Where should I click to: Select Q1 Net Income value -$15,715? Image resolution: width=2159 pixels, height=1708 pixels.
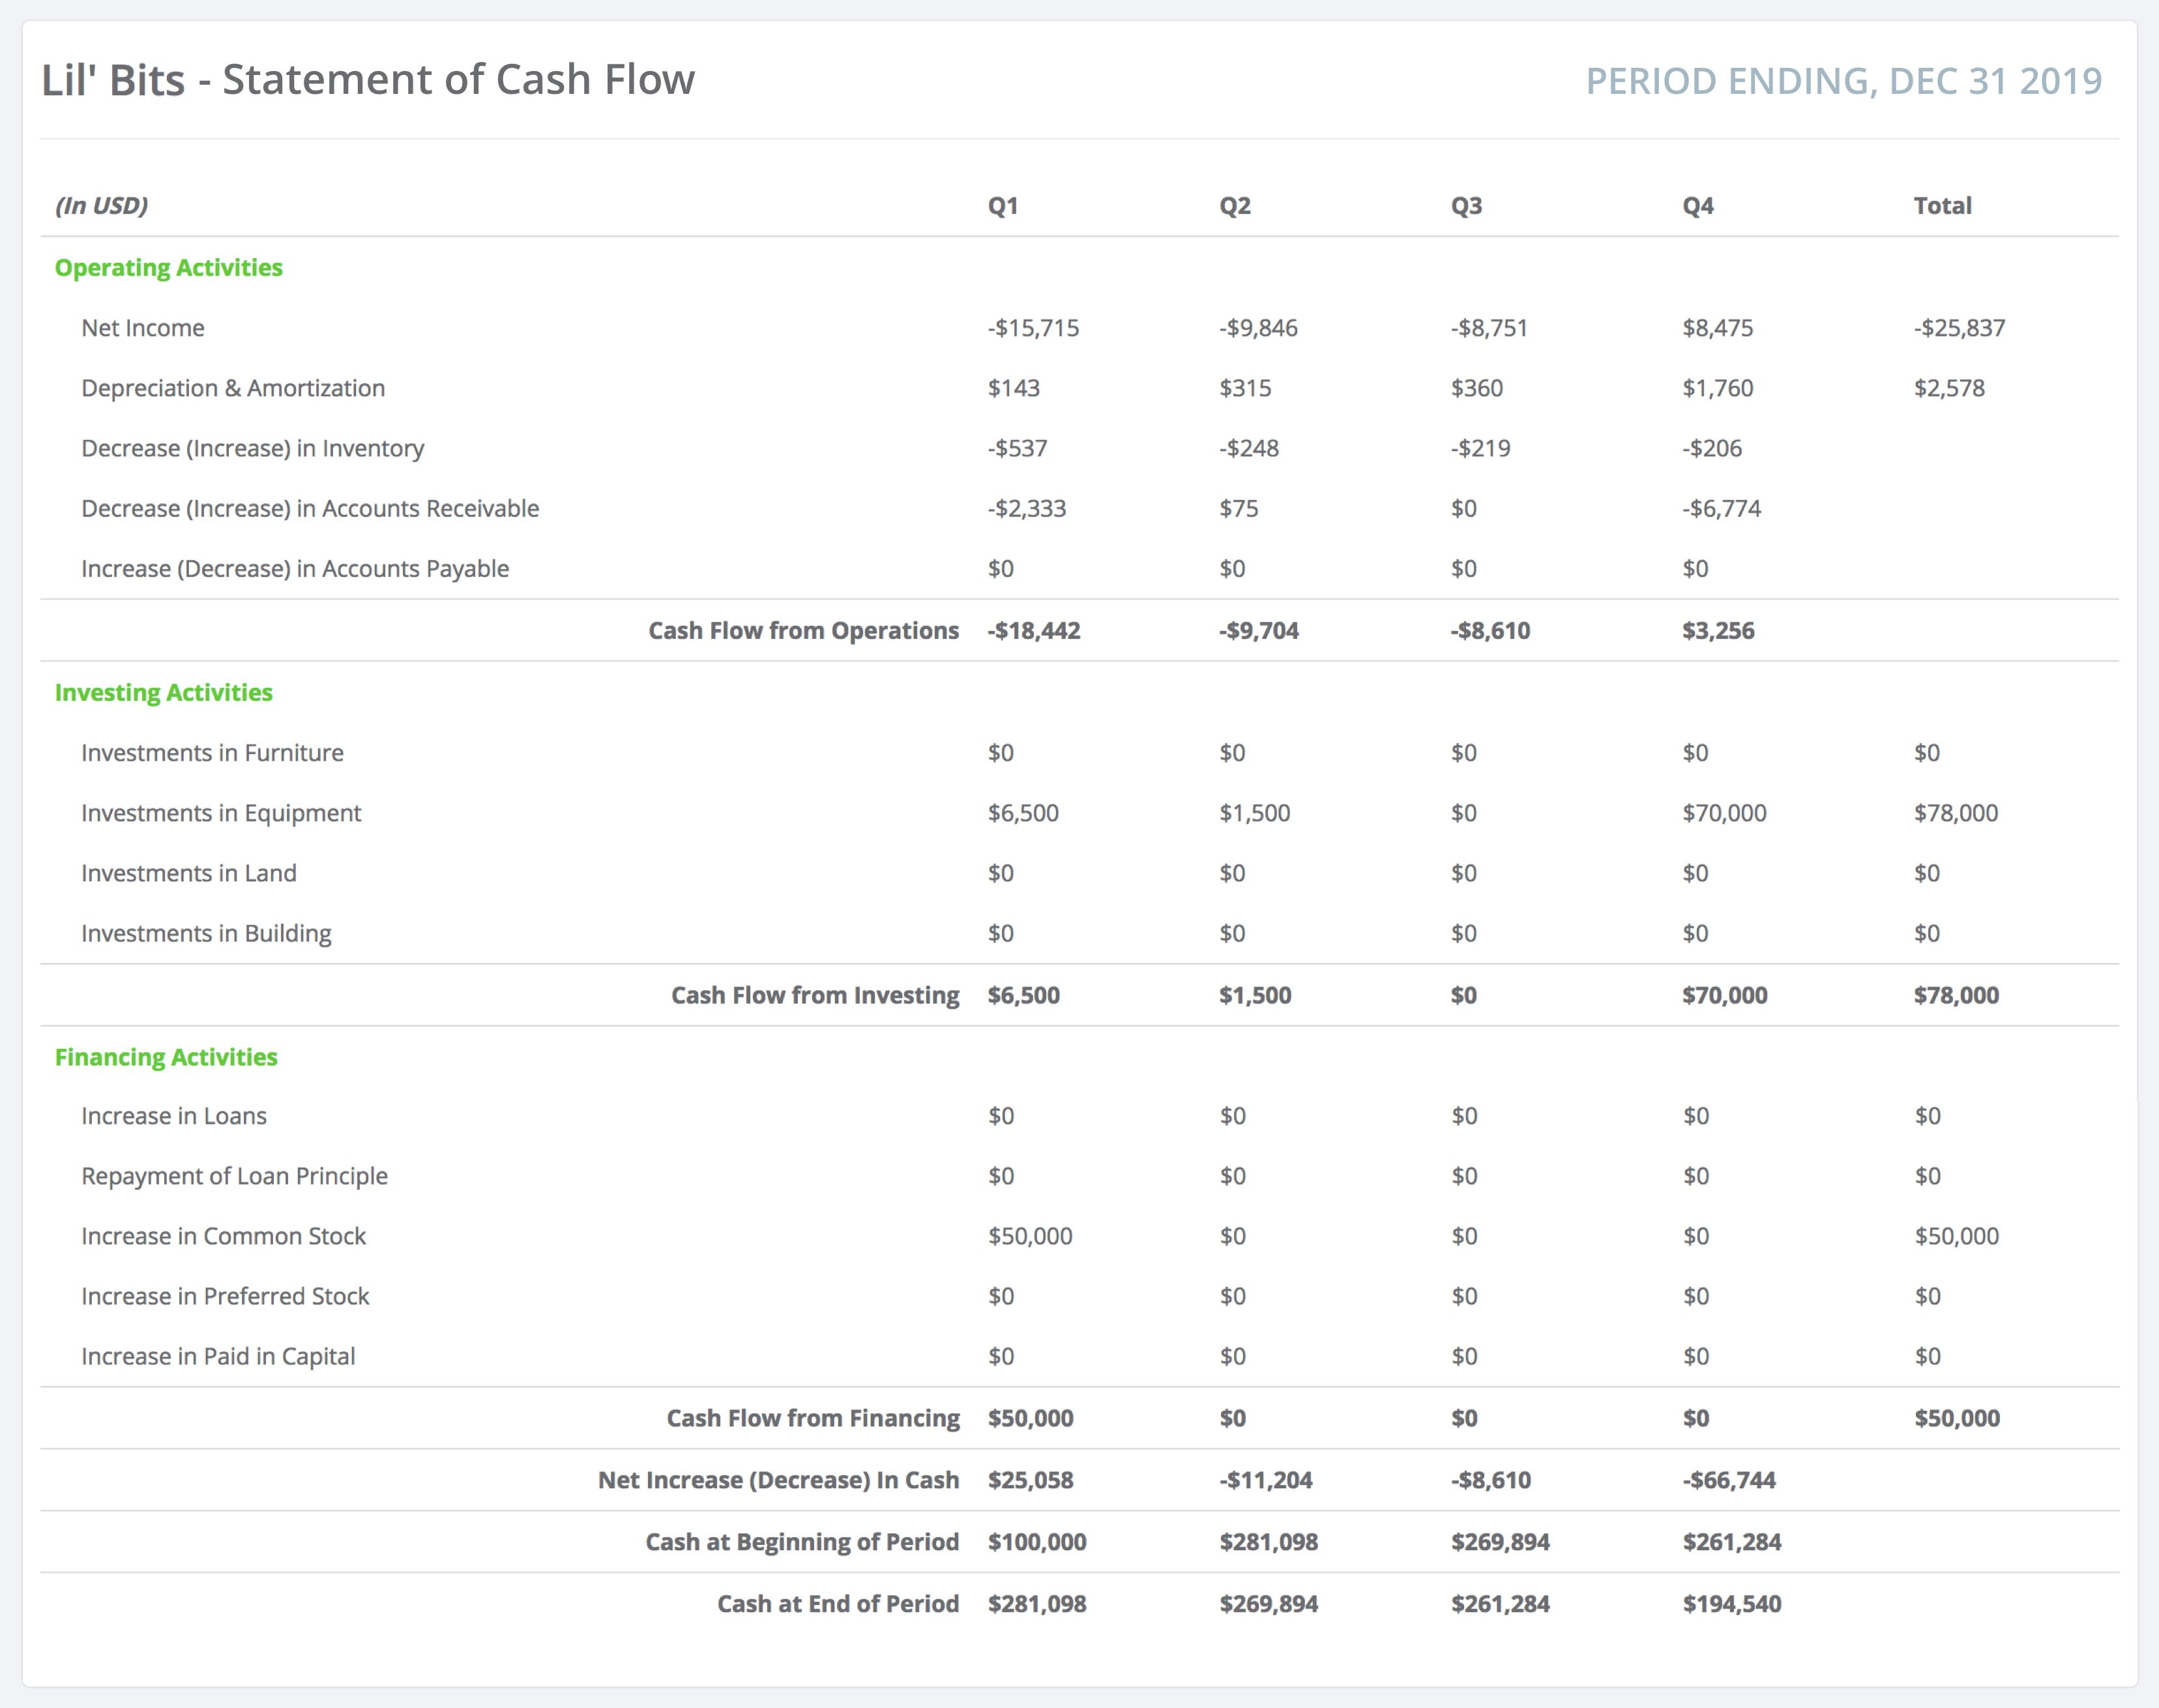pyautogui.click(x=1033, y=328)
